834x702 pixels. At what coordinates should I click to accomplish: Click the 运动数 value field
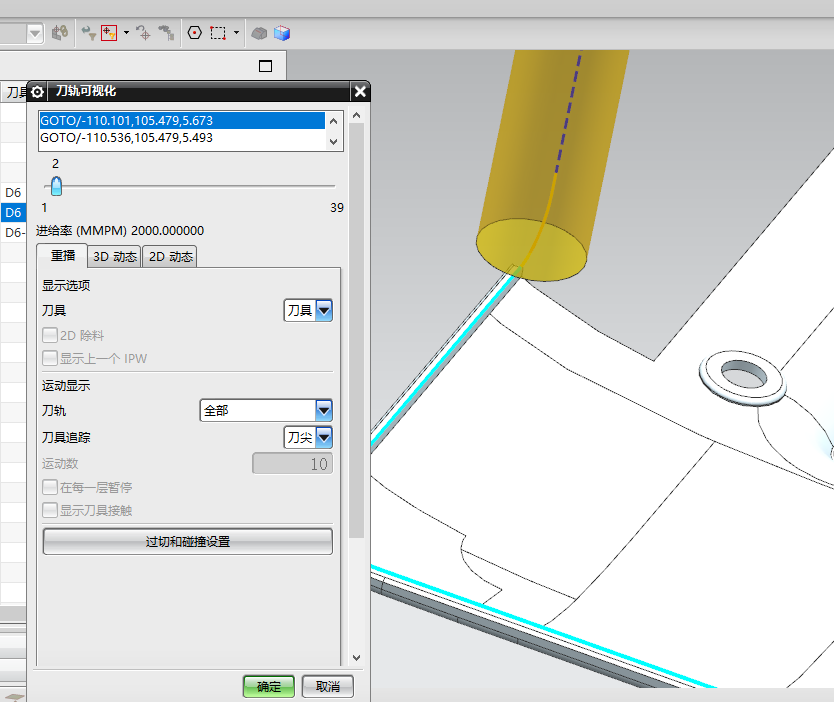click(293, 464)
